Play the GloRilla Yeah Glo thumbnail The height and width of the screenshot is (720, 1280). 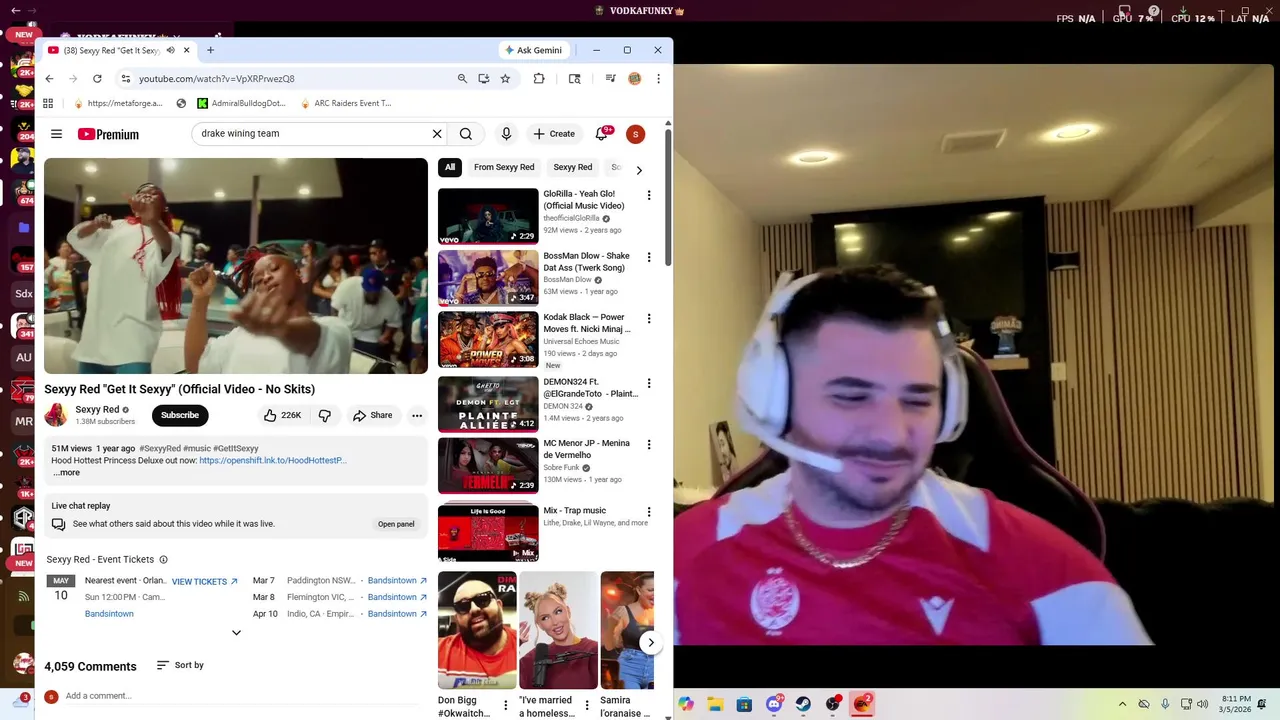[x=488, y=216]
